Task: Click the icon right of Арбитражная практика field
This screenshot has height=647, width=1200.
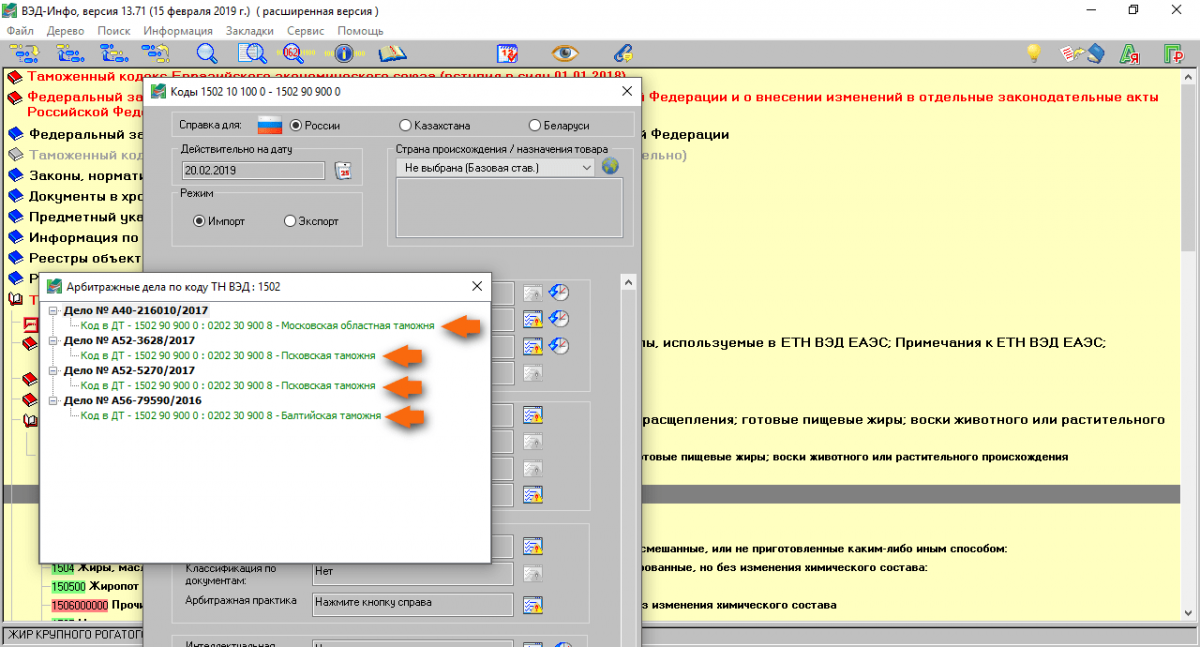Action: (532, 604)
